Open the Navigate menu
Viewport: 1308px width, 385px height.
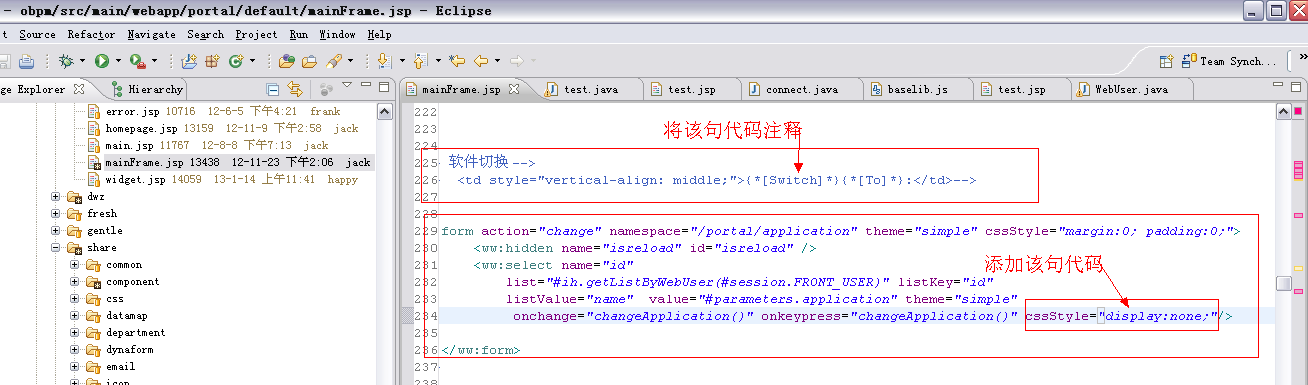click(x=152, y=34)
